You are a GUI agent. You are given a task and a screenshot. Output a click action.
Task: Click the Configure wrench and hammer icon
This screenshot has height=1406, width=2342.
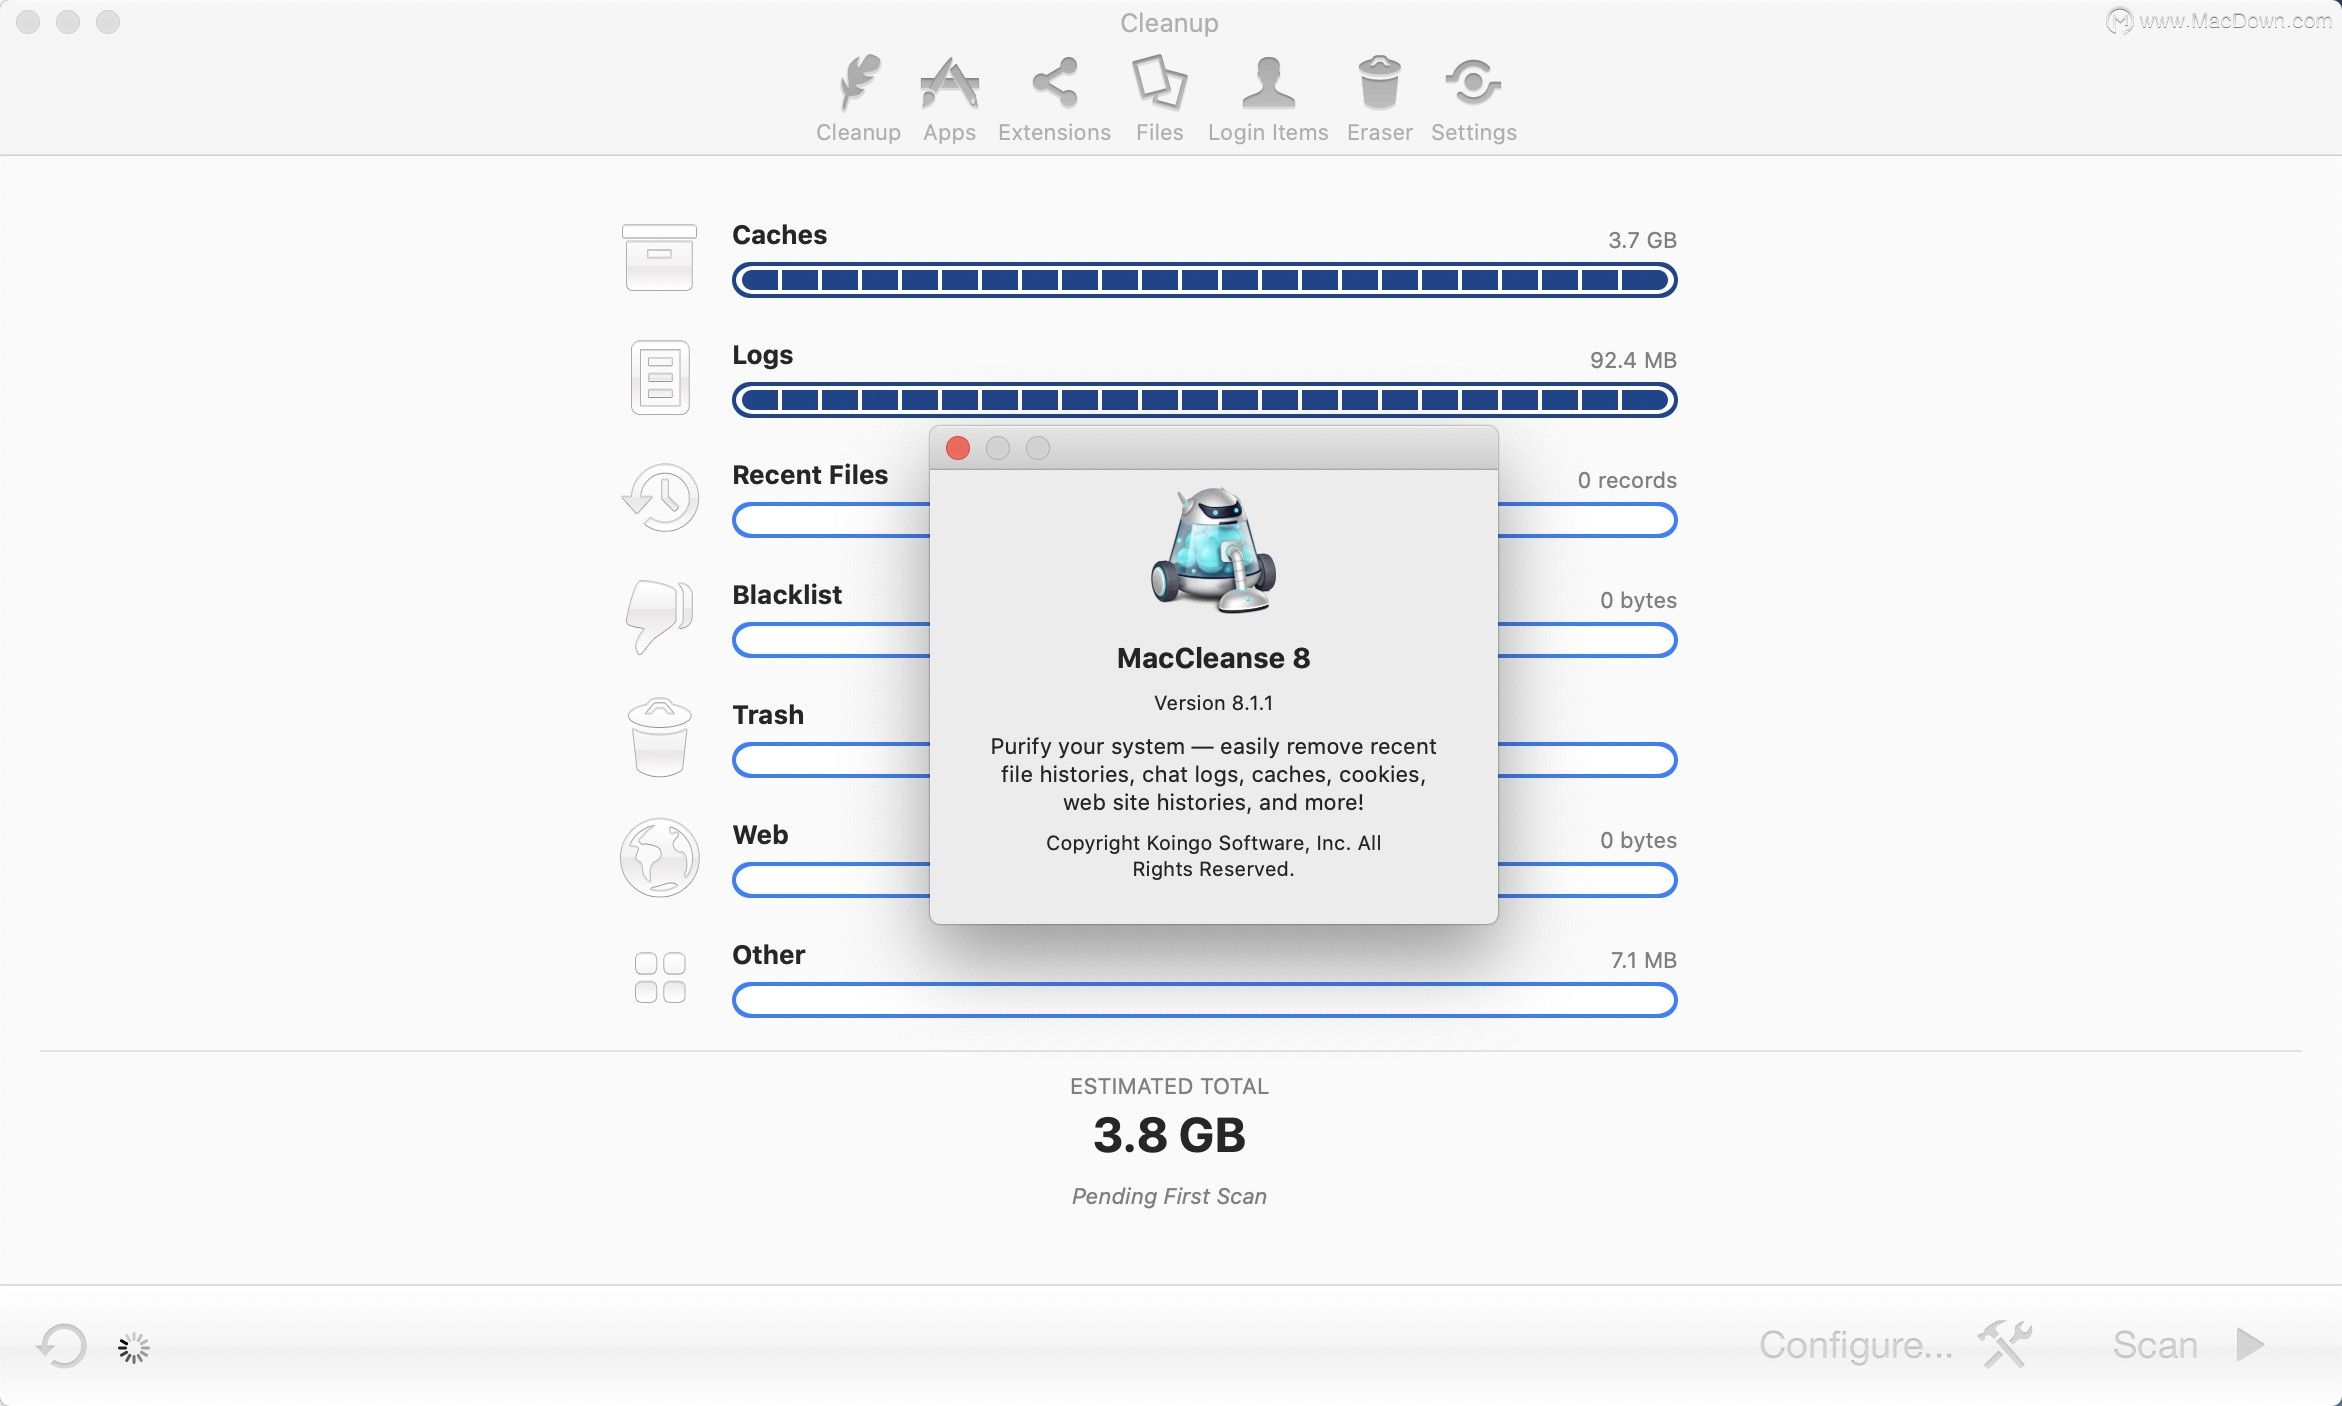[2004, 1344]
